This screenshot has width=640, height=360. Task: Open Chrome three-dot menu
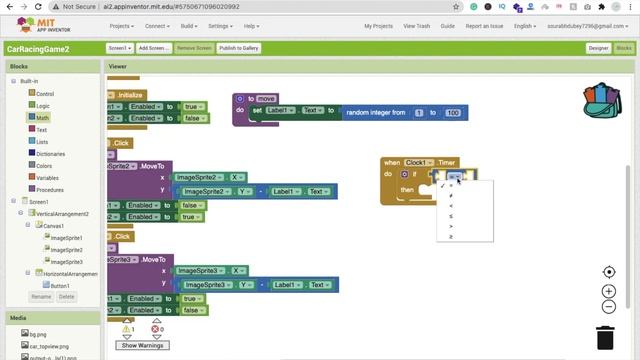630,7
